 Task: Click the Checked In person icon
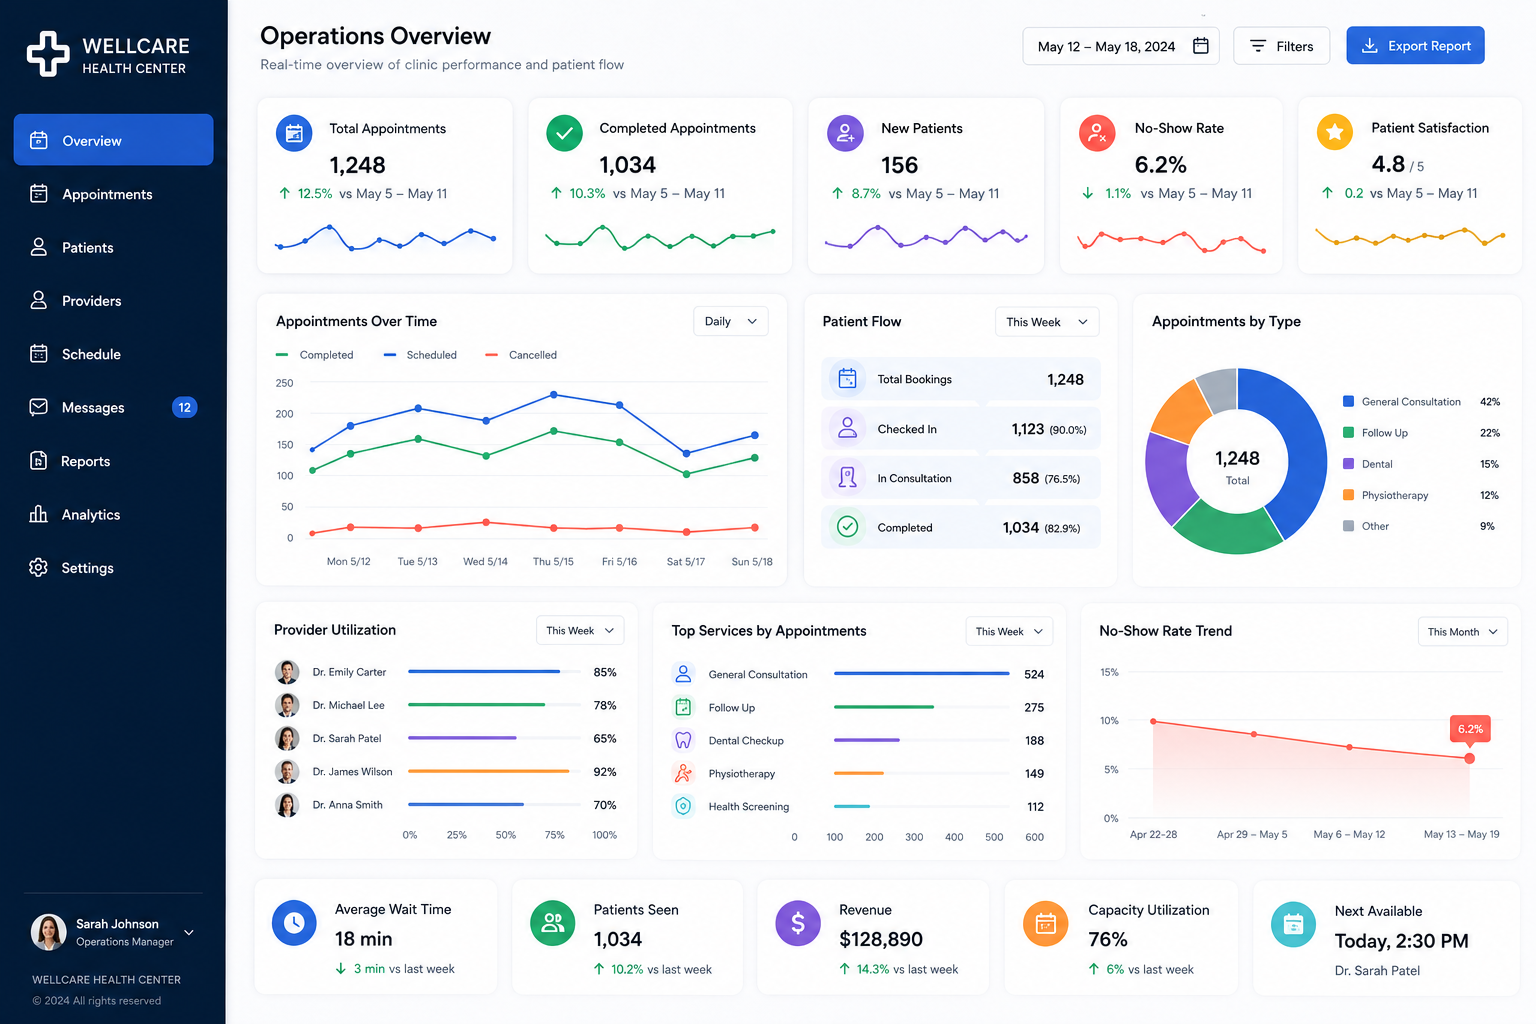coord(847,428)
